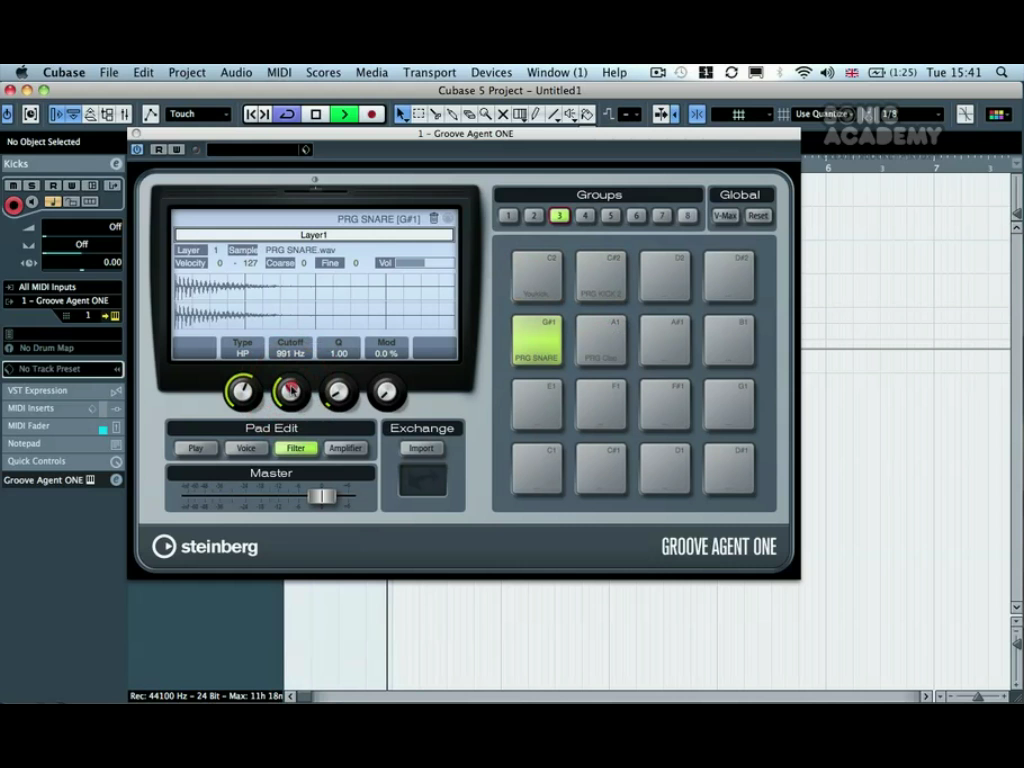The width and height of the screenshot is (1024, 768).
Task: Toggle Record Enable on Kicks track
Action: pyautogui.click(x=13, y=205)
